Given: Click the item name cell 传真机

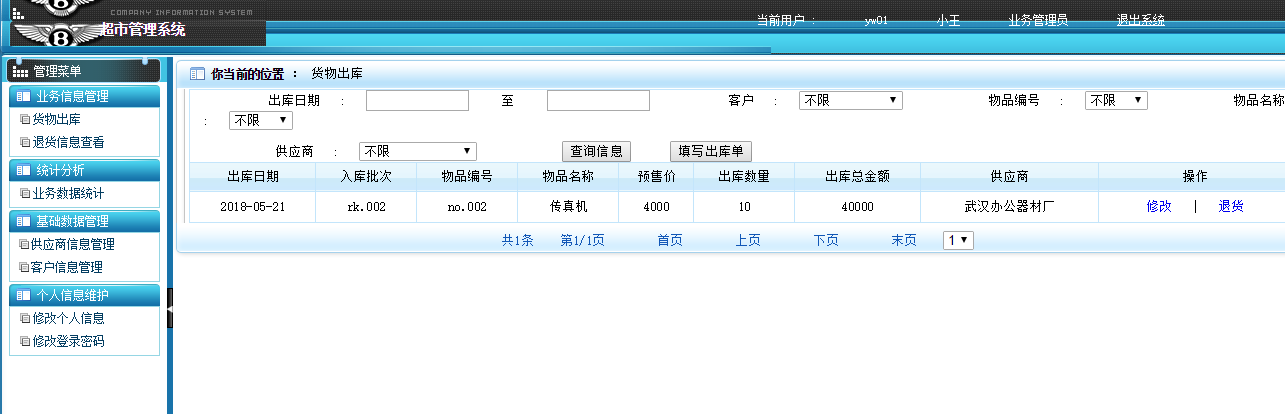Looking at the screenshot, I should [x=568, y=206].
